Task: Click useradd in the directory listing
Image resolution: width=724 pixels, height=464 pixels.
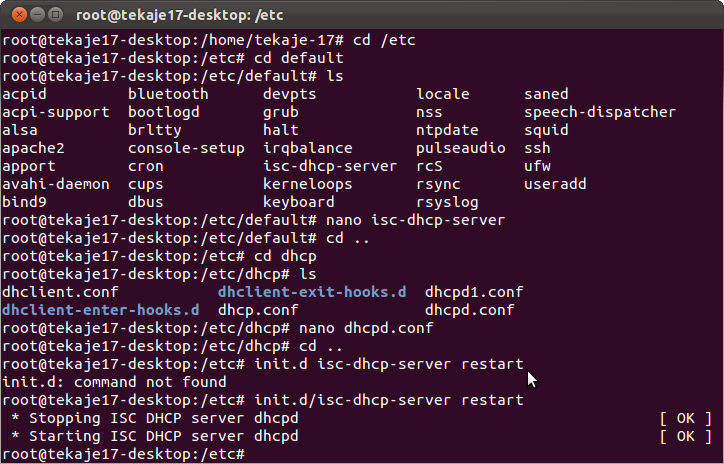Action: pos(555,184)
